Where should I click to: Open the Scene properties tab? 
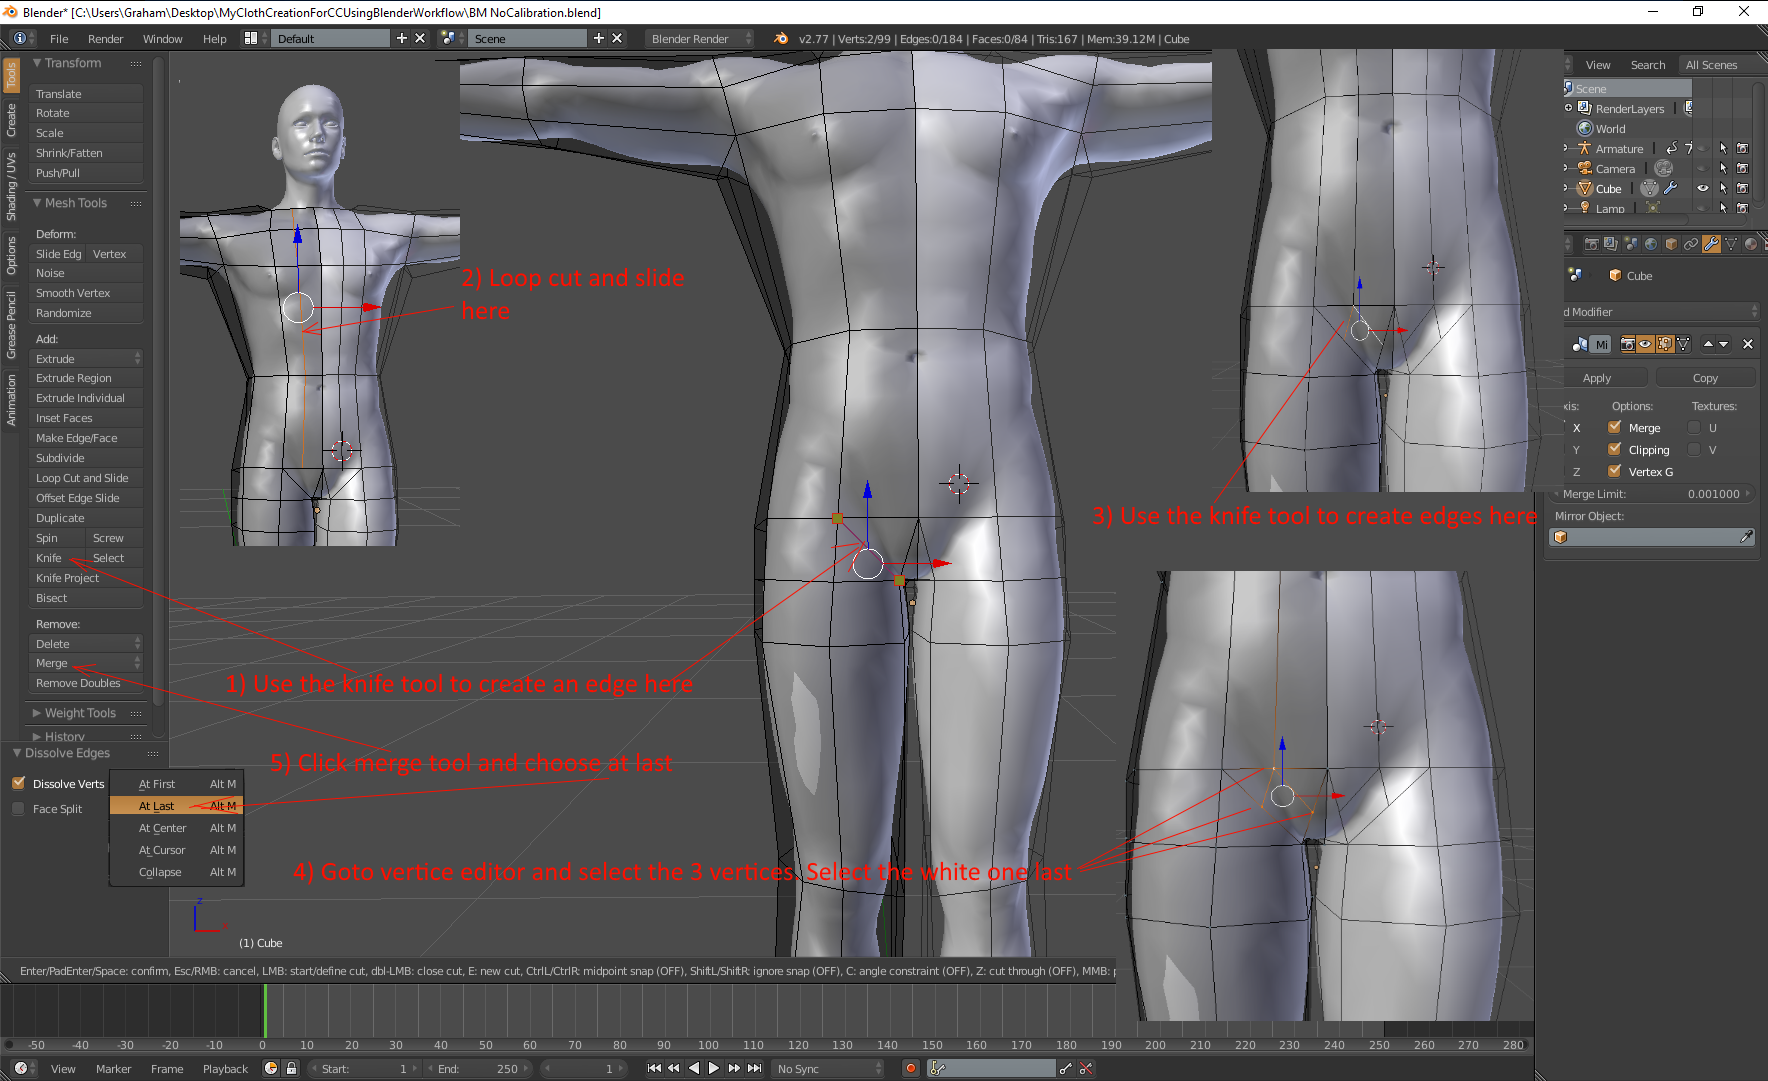point(1631,244)
